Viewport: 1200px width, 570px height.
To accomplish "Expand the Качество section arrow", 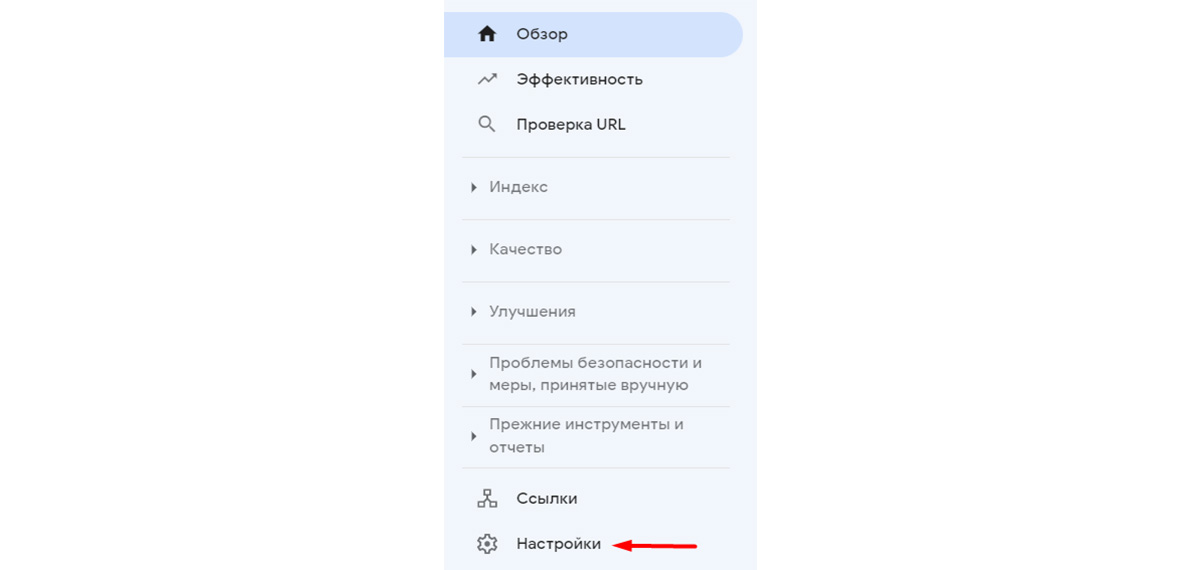I will pyautogui.click(x=474, y=249).
